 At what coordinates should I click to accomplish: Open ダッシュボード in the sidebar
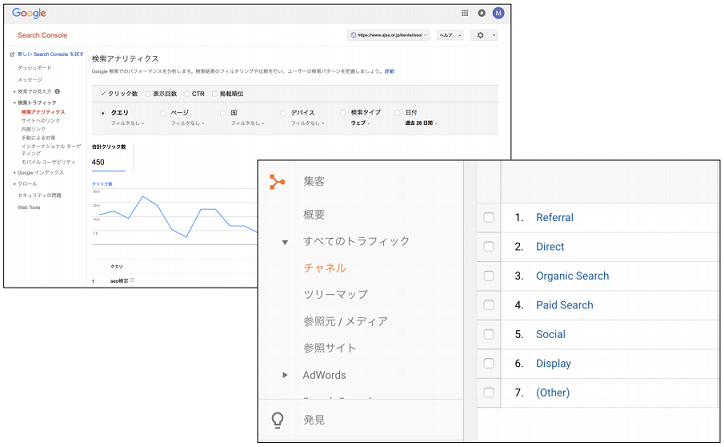(34, 67)
